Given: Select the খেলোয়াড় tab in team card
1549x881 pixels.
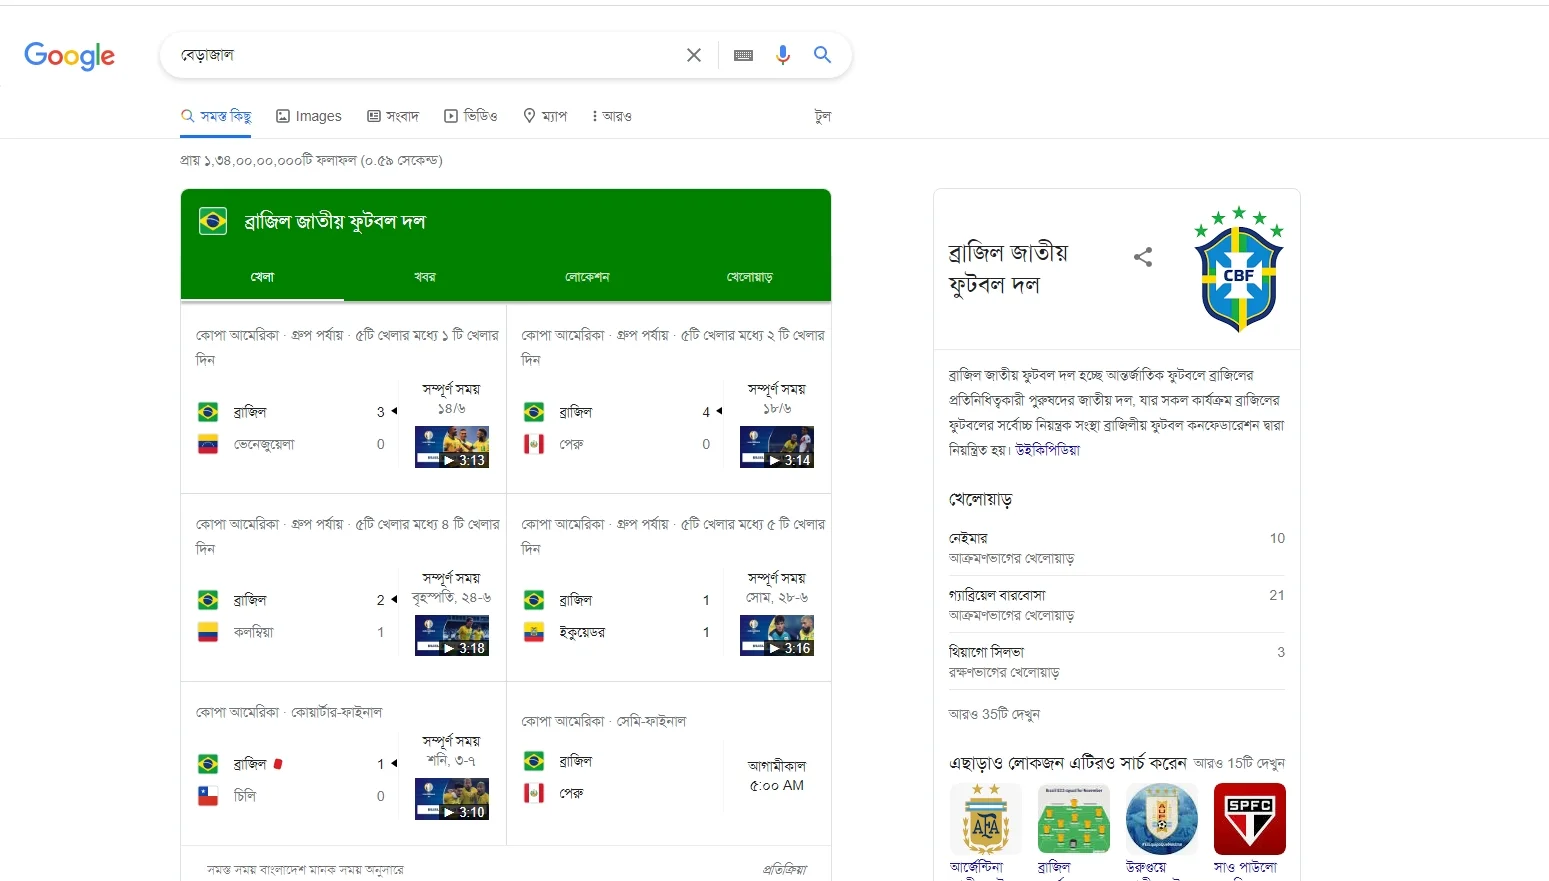Looking at the screenshot, I should click(750, 277).
